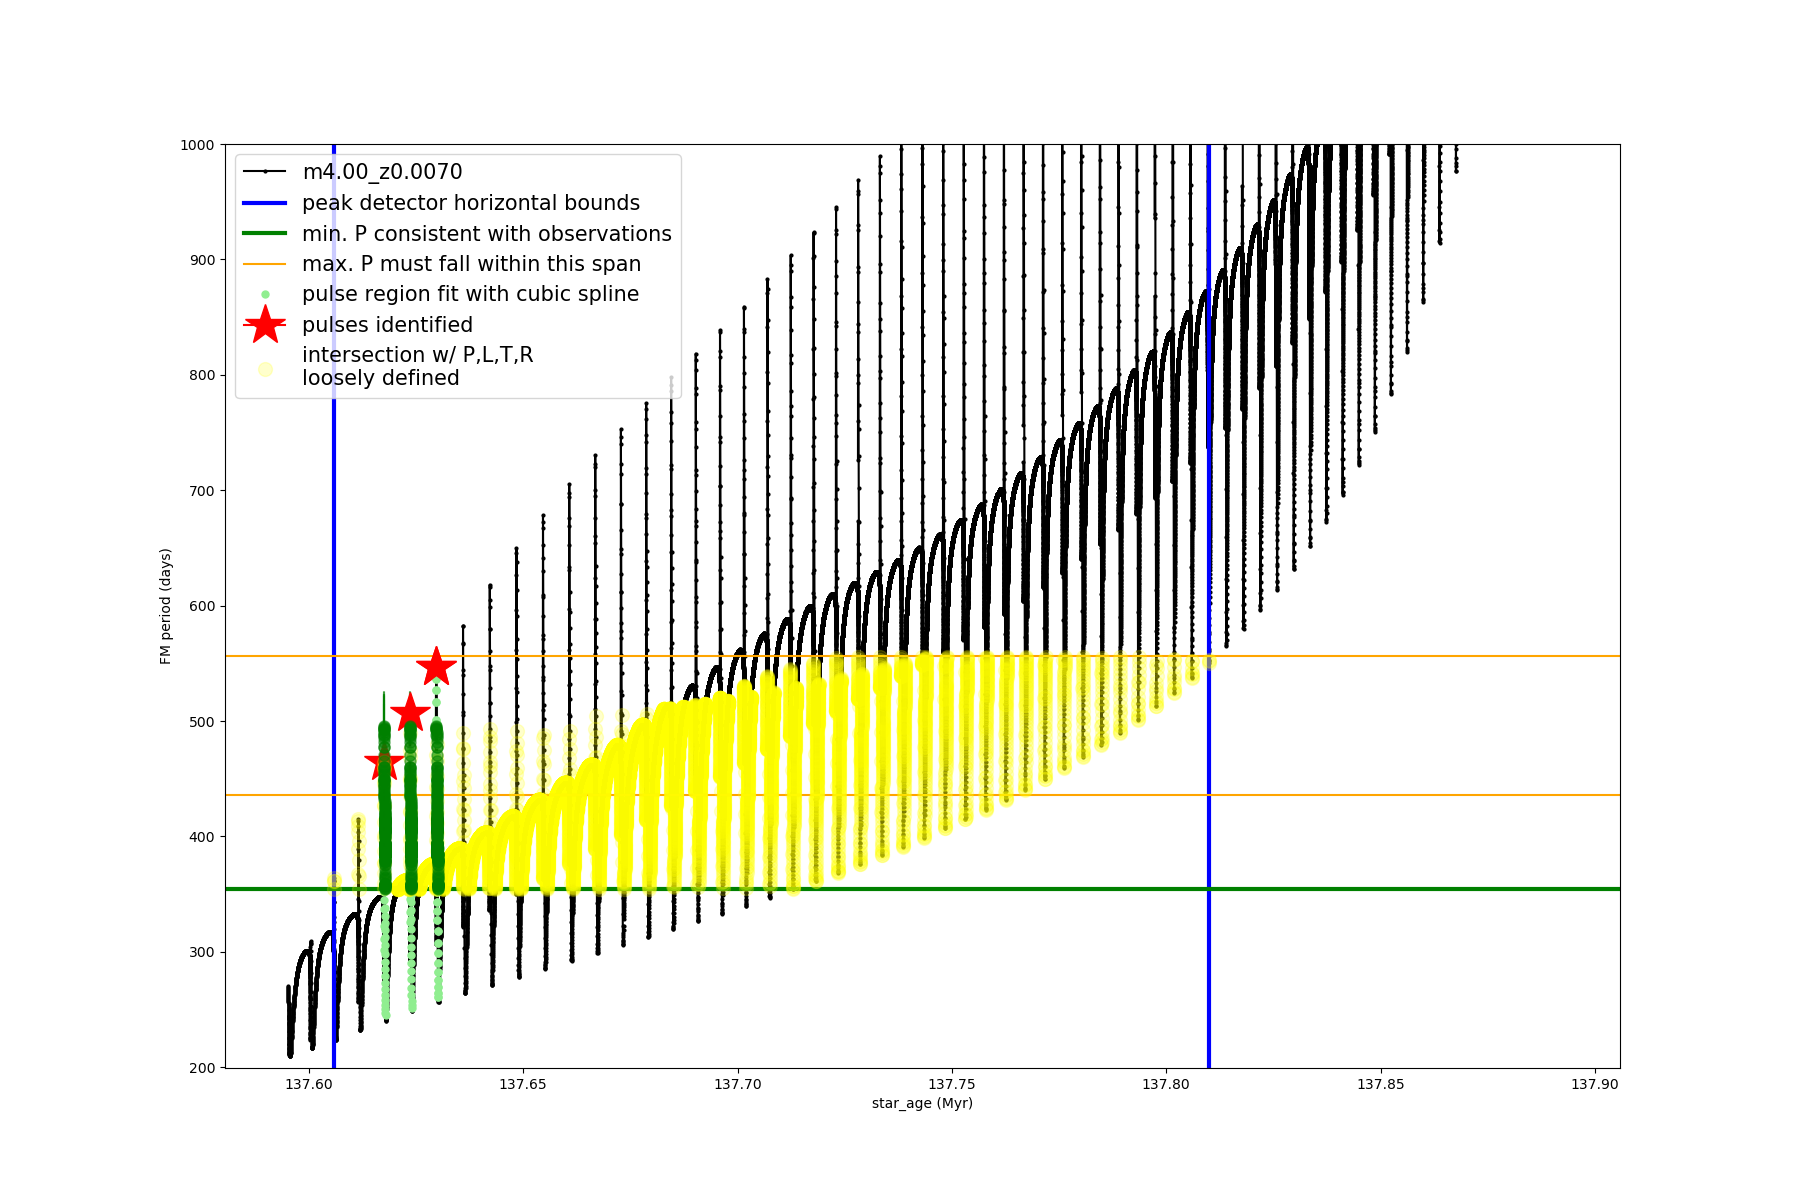
Task: Click the light green dot in the legend
Action: point(265,294)
